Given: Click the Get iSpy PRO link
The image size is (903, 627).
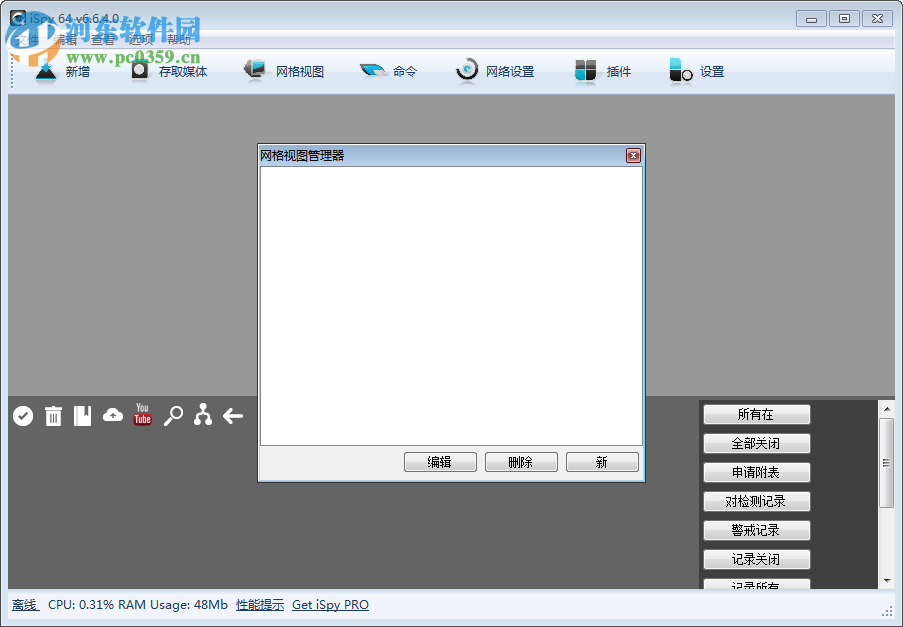Looking at the screenshot, I should click(330, 604).
